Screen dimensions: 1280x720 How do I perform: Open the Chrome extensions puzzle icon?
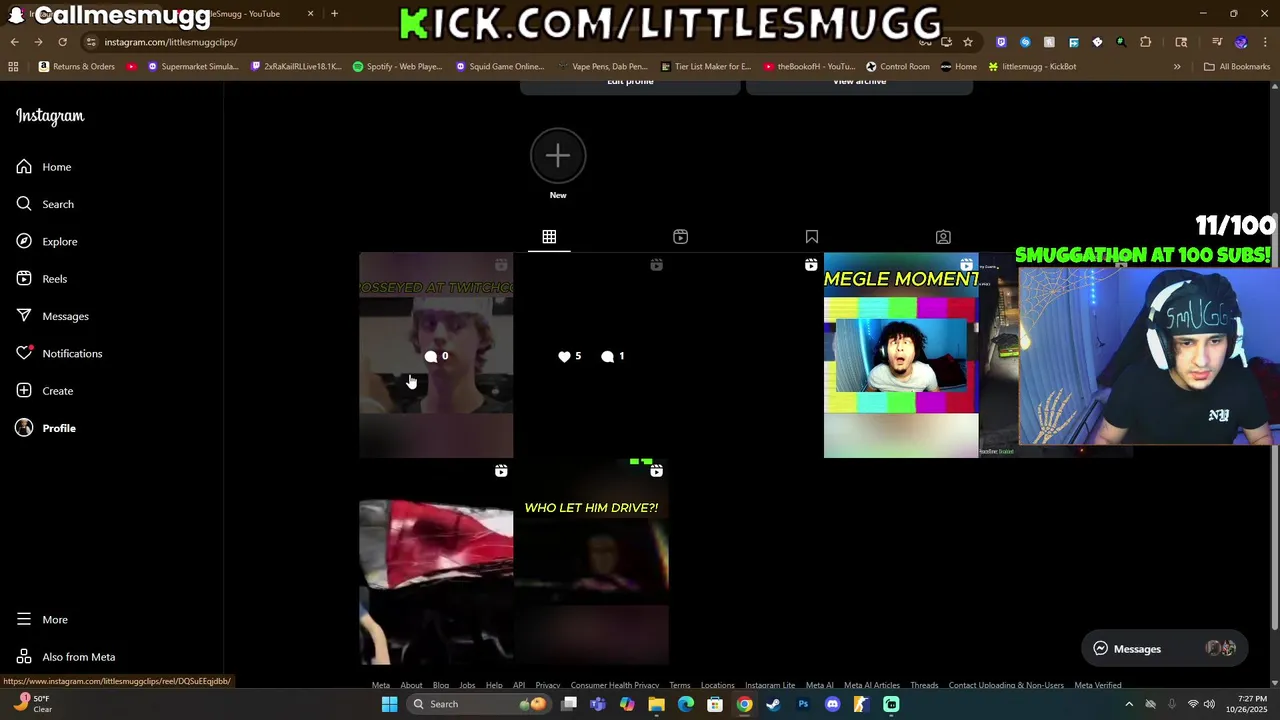click(1146, 42)
